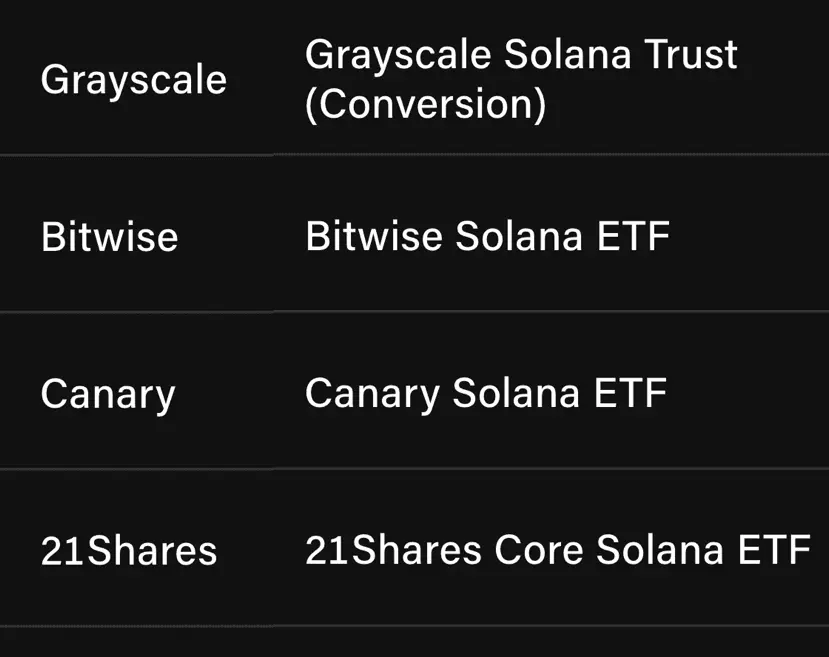Click ETF in the 21Shares Core row
Viewport: 829px width, 657px height.
[x=775, y=550]
